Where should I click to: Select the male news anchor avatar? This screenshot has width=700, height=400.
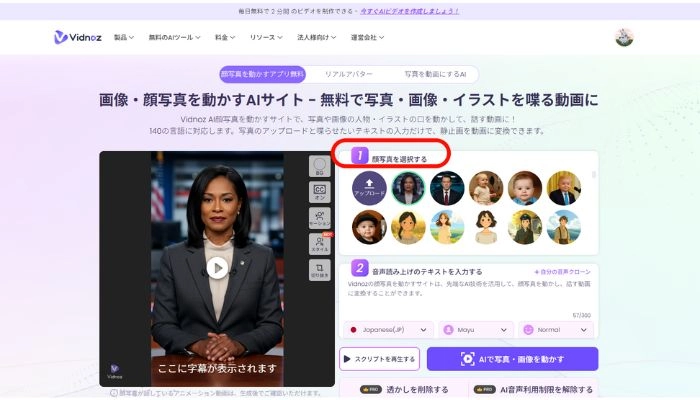tap(447, 188)
